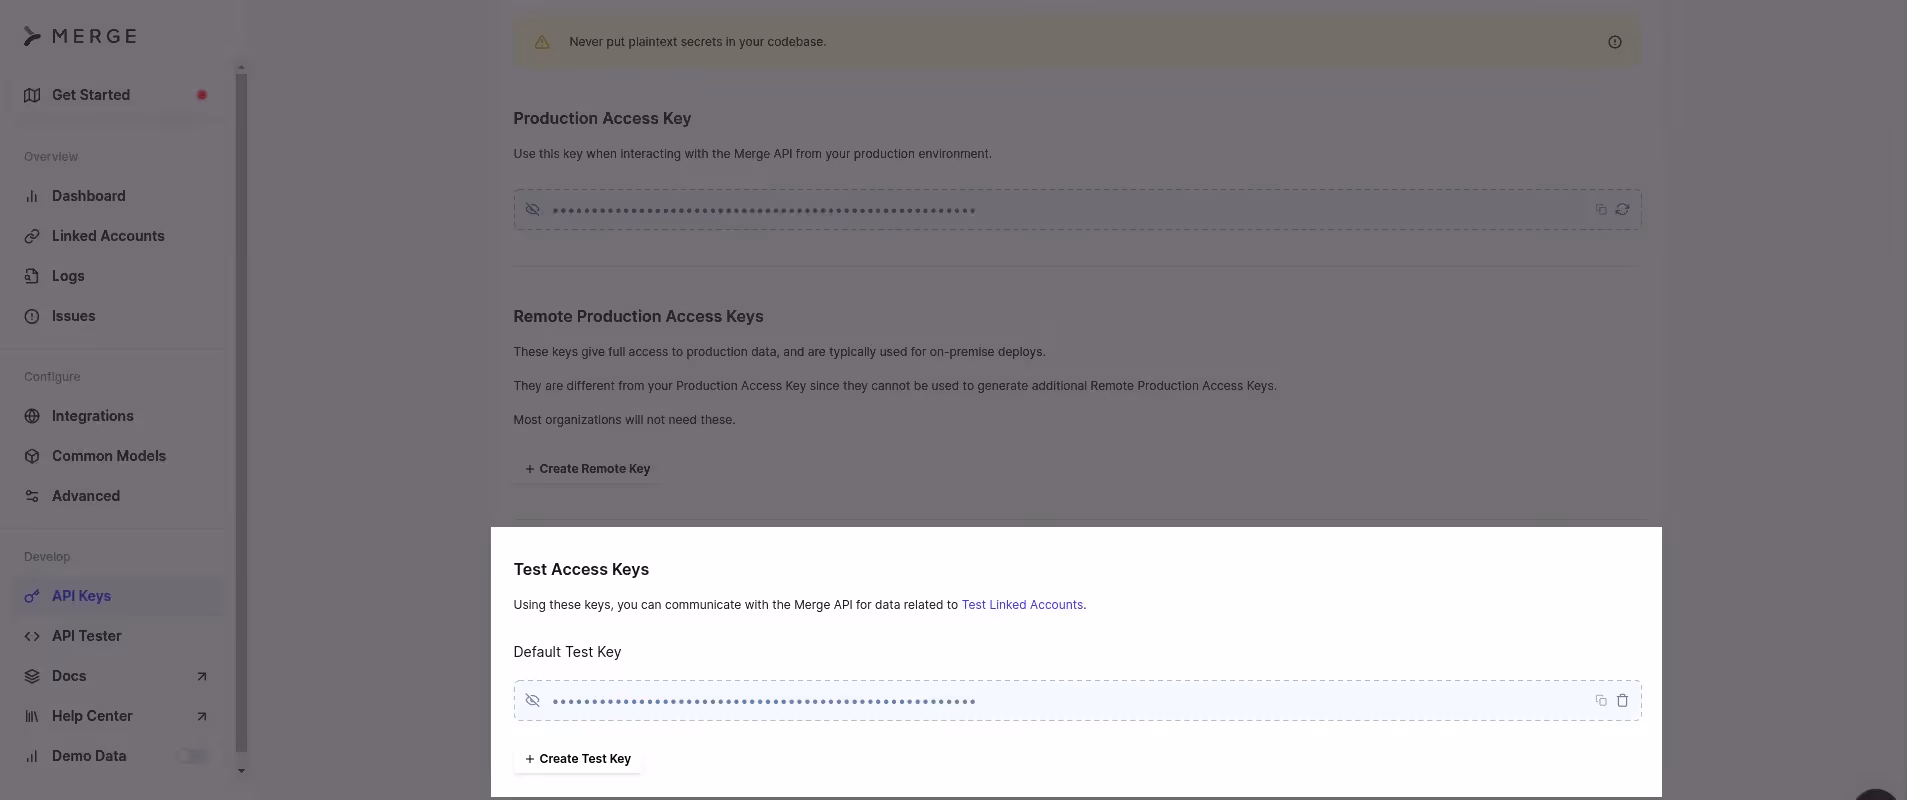The height and width of the screenshot is (800, 1907).
Task: Click the masked Production Access Key field
Action: (1077, 210)
